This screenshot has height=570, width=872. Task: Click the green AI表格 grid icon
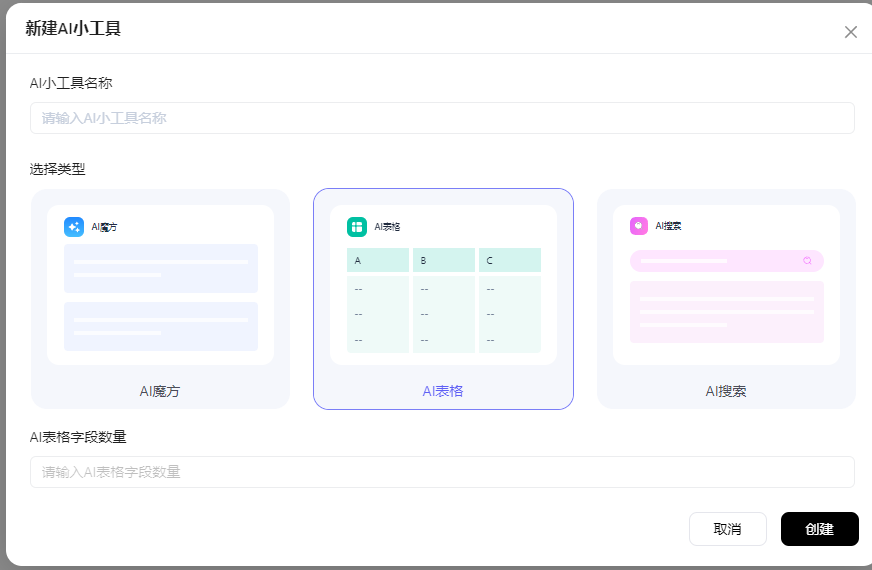pyautogui.click(x=357, y=227)
